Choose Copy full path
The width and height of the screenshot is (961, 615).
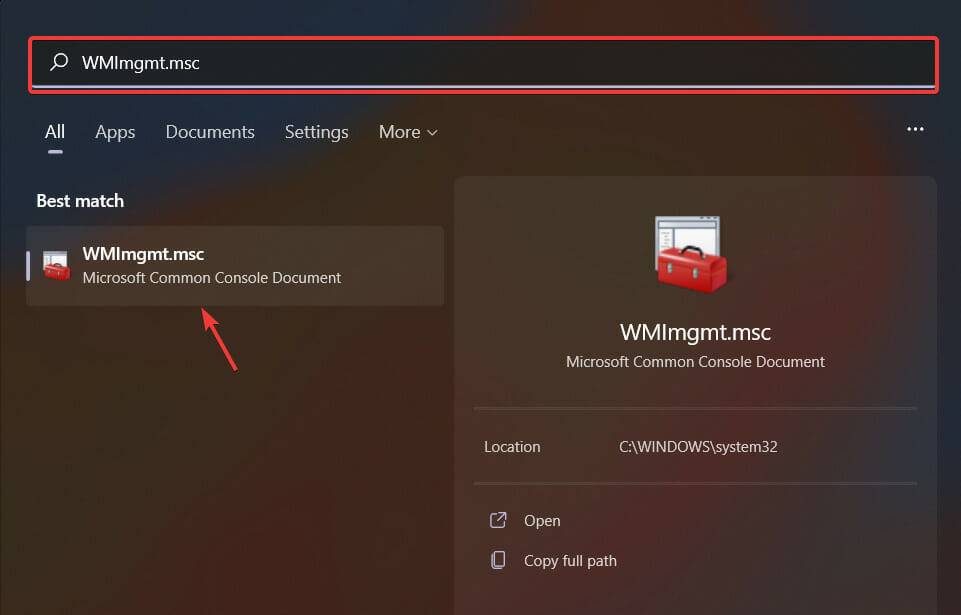pos(570,560)
